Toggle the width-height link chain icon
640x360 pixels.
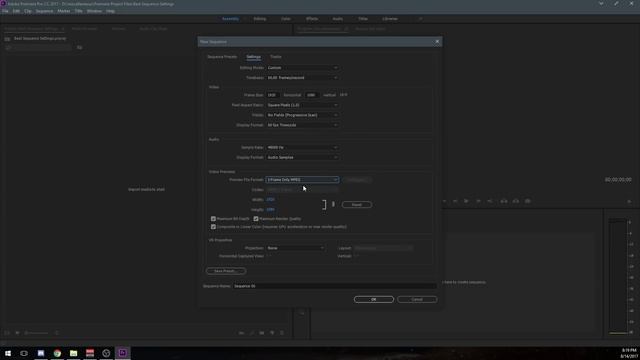click(x=333, y=204)
